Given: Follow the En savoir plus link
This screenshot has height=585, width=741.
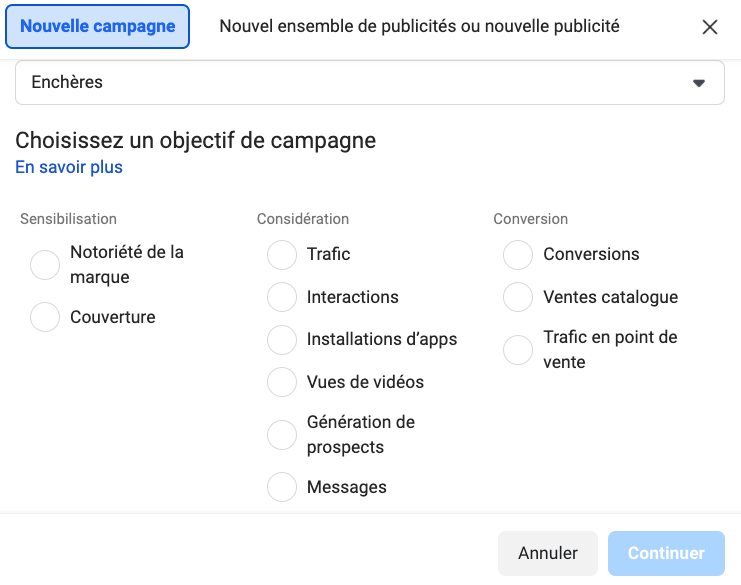Looking at the screenshot, I should tap(69, 168).
